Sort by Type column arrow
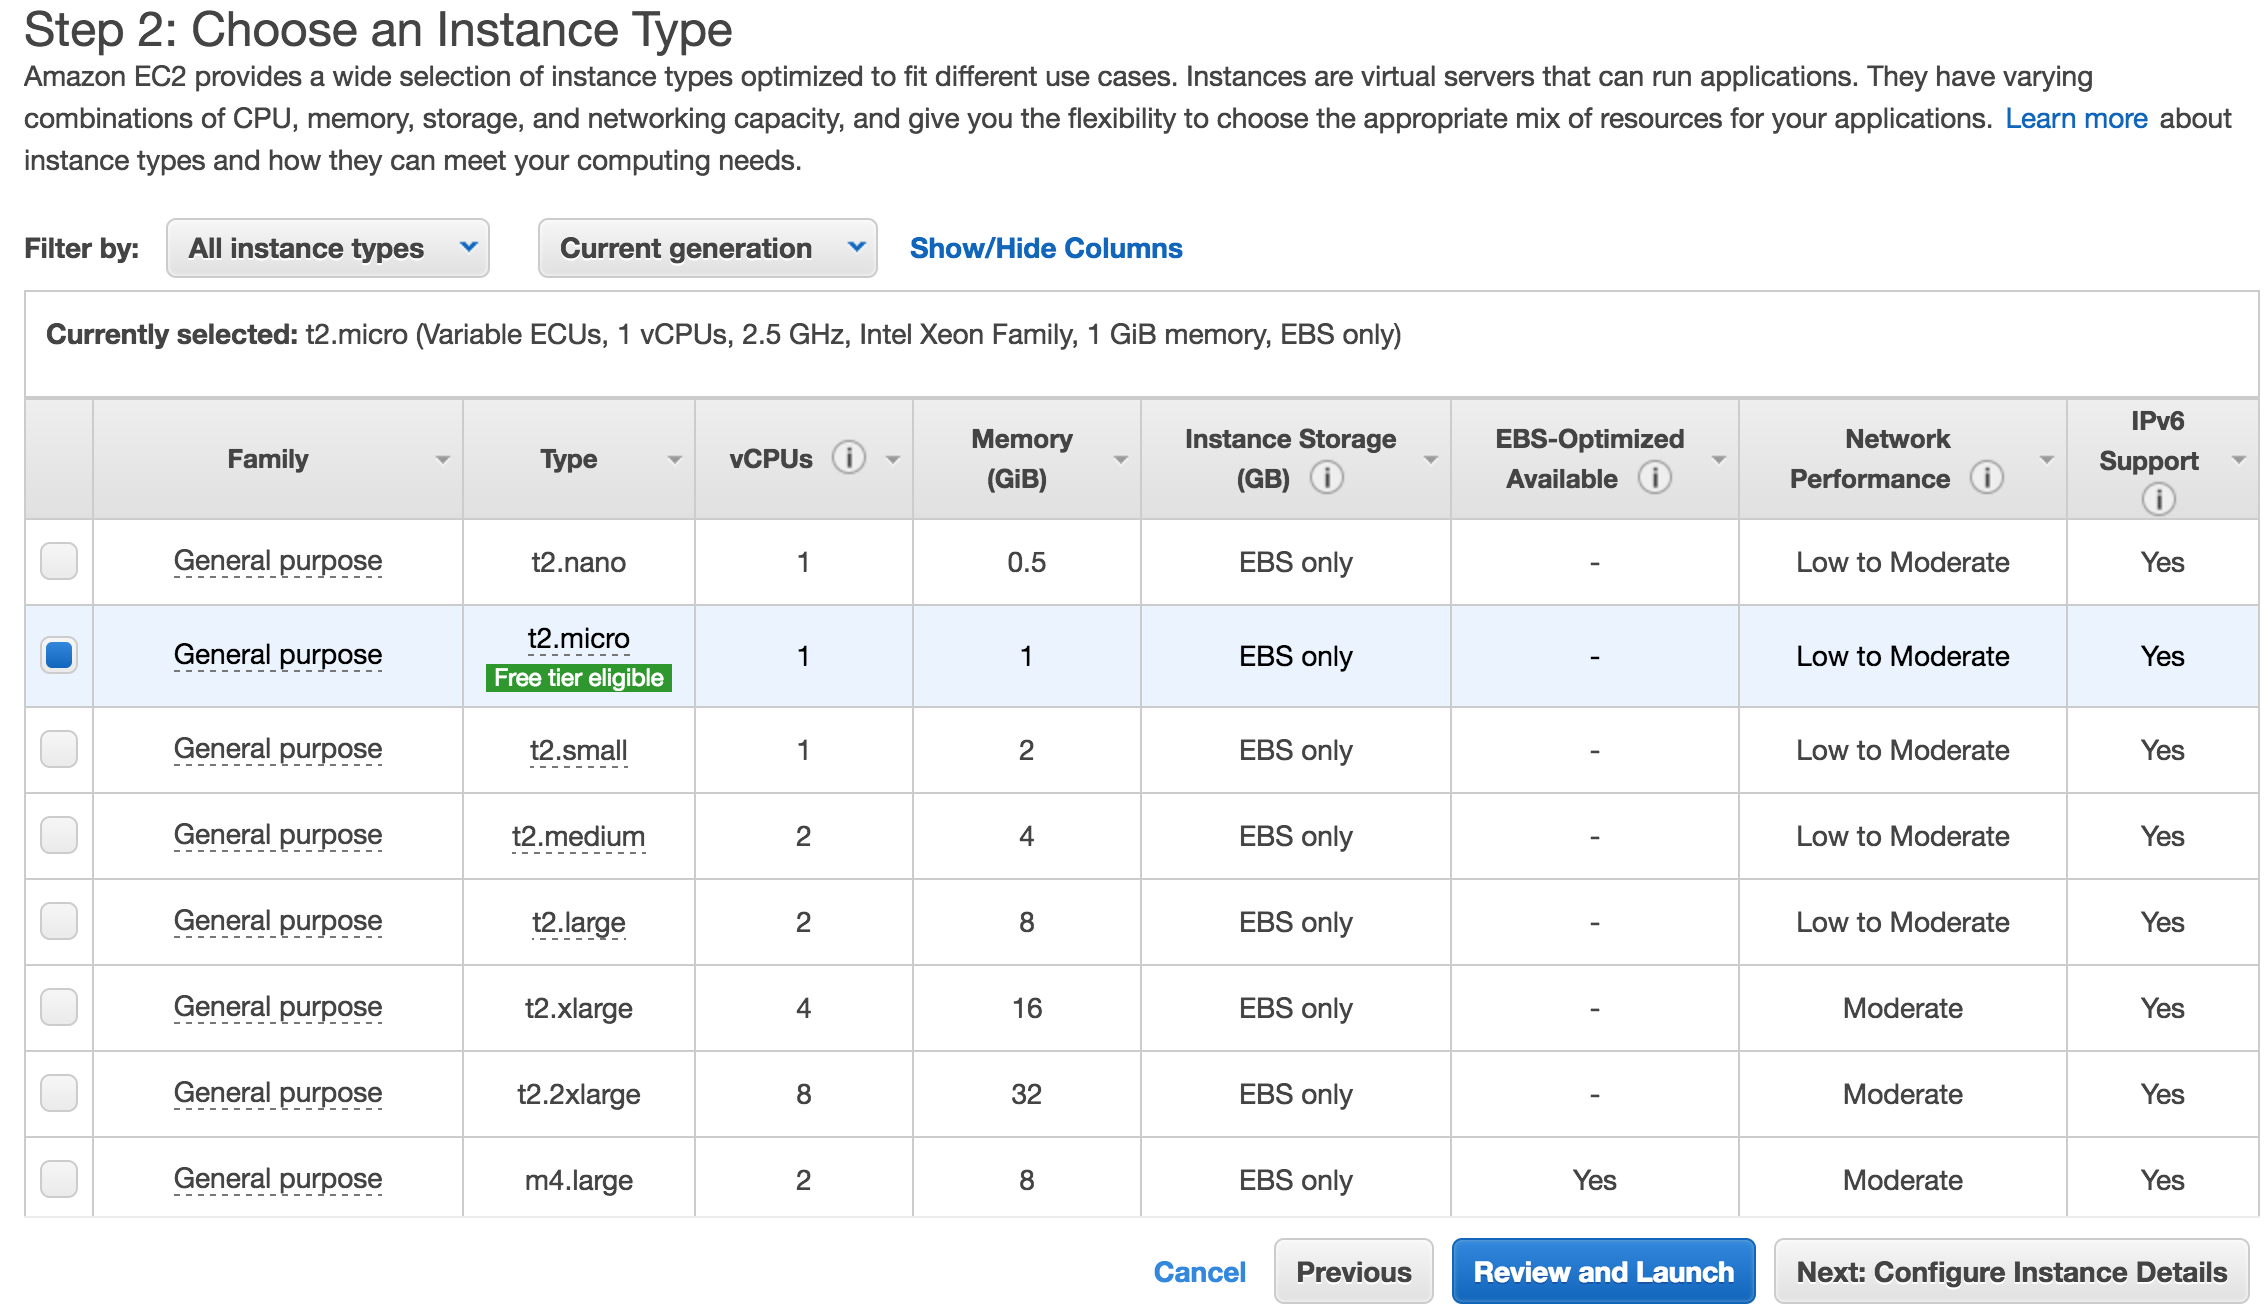This screenshot has height=1316, width=2268. tap(675, 460)
